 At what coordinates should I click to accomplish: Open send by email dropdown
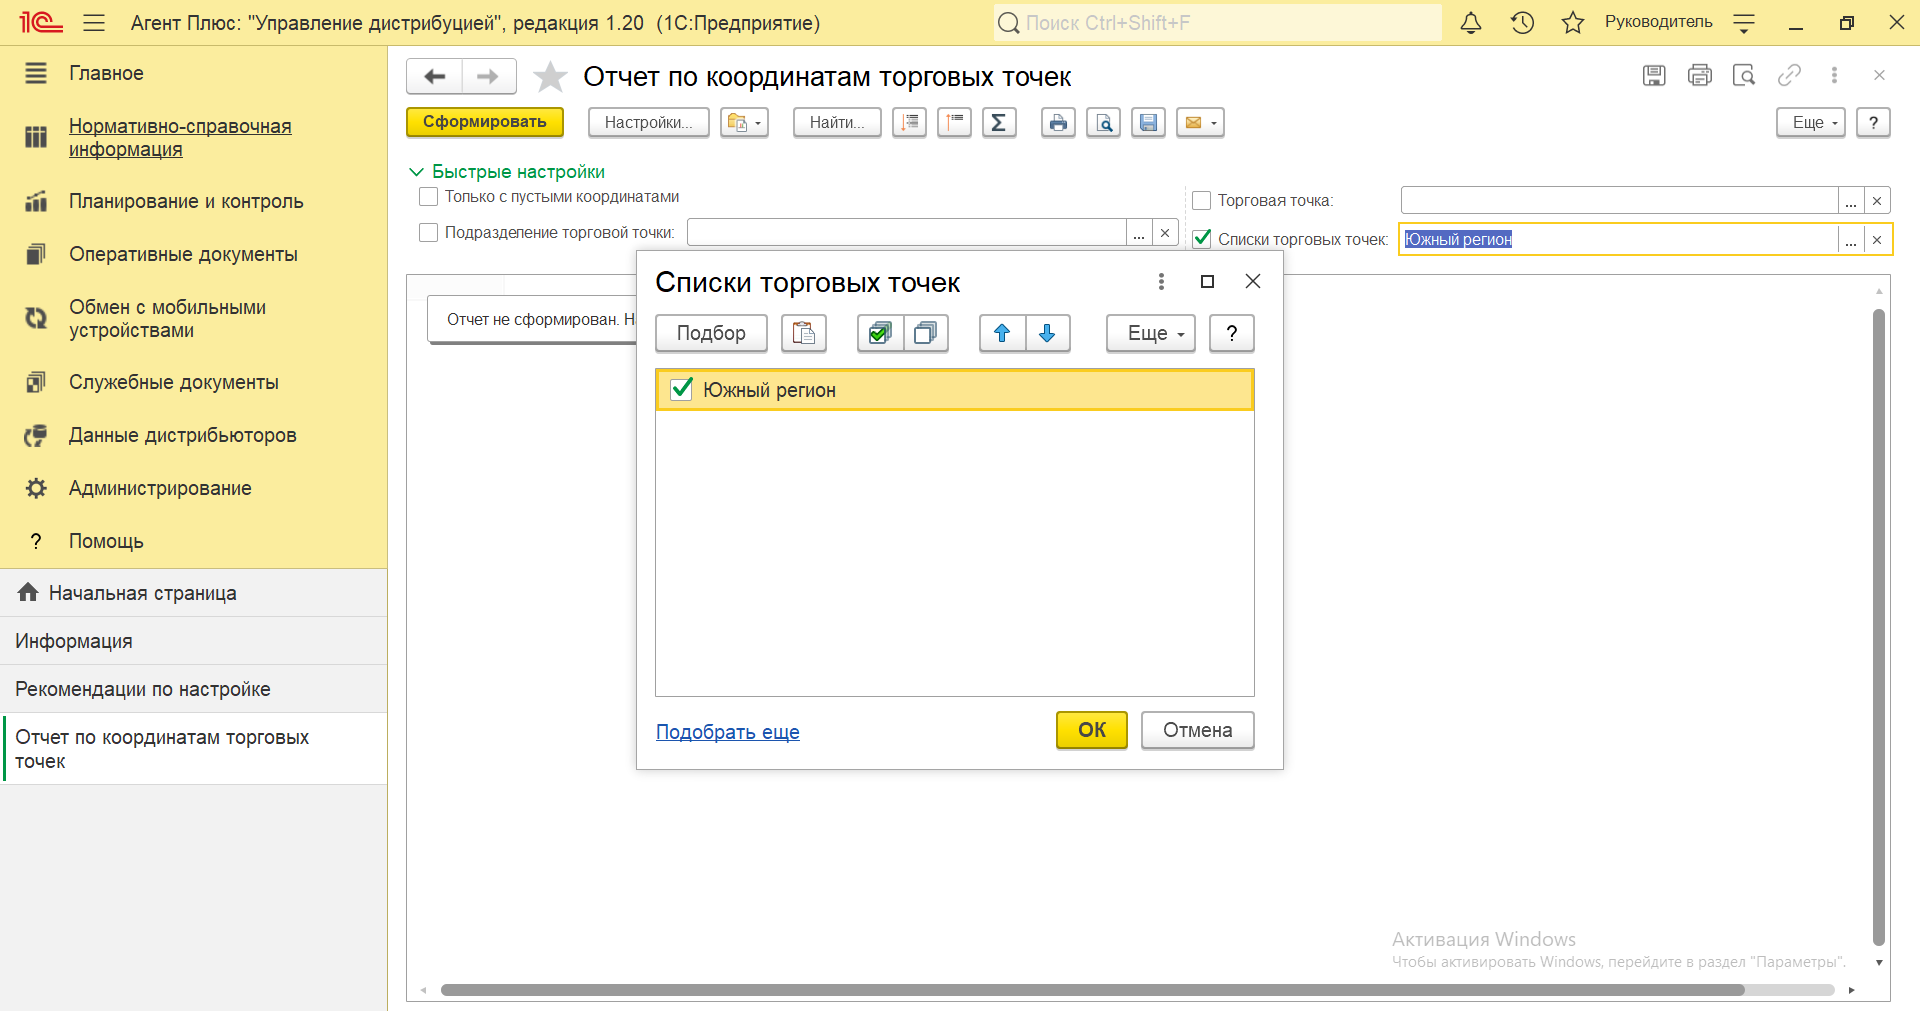(x=1200, y=122)
